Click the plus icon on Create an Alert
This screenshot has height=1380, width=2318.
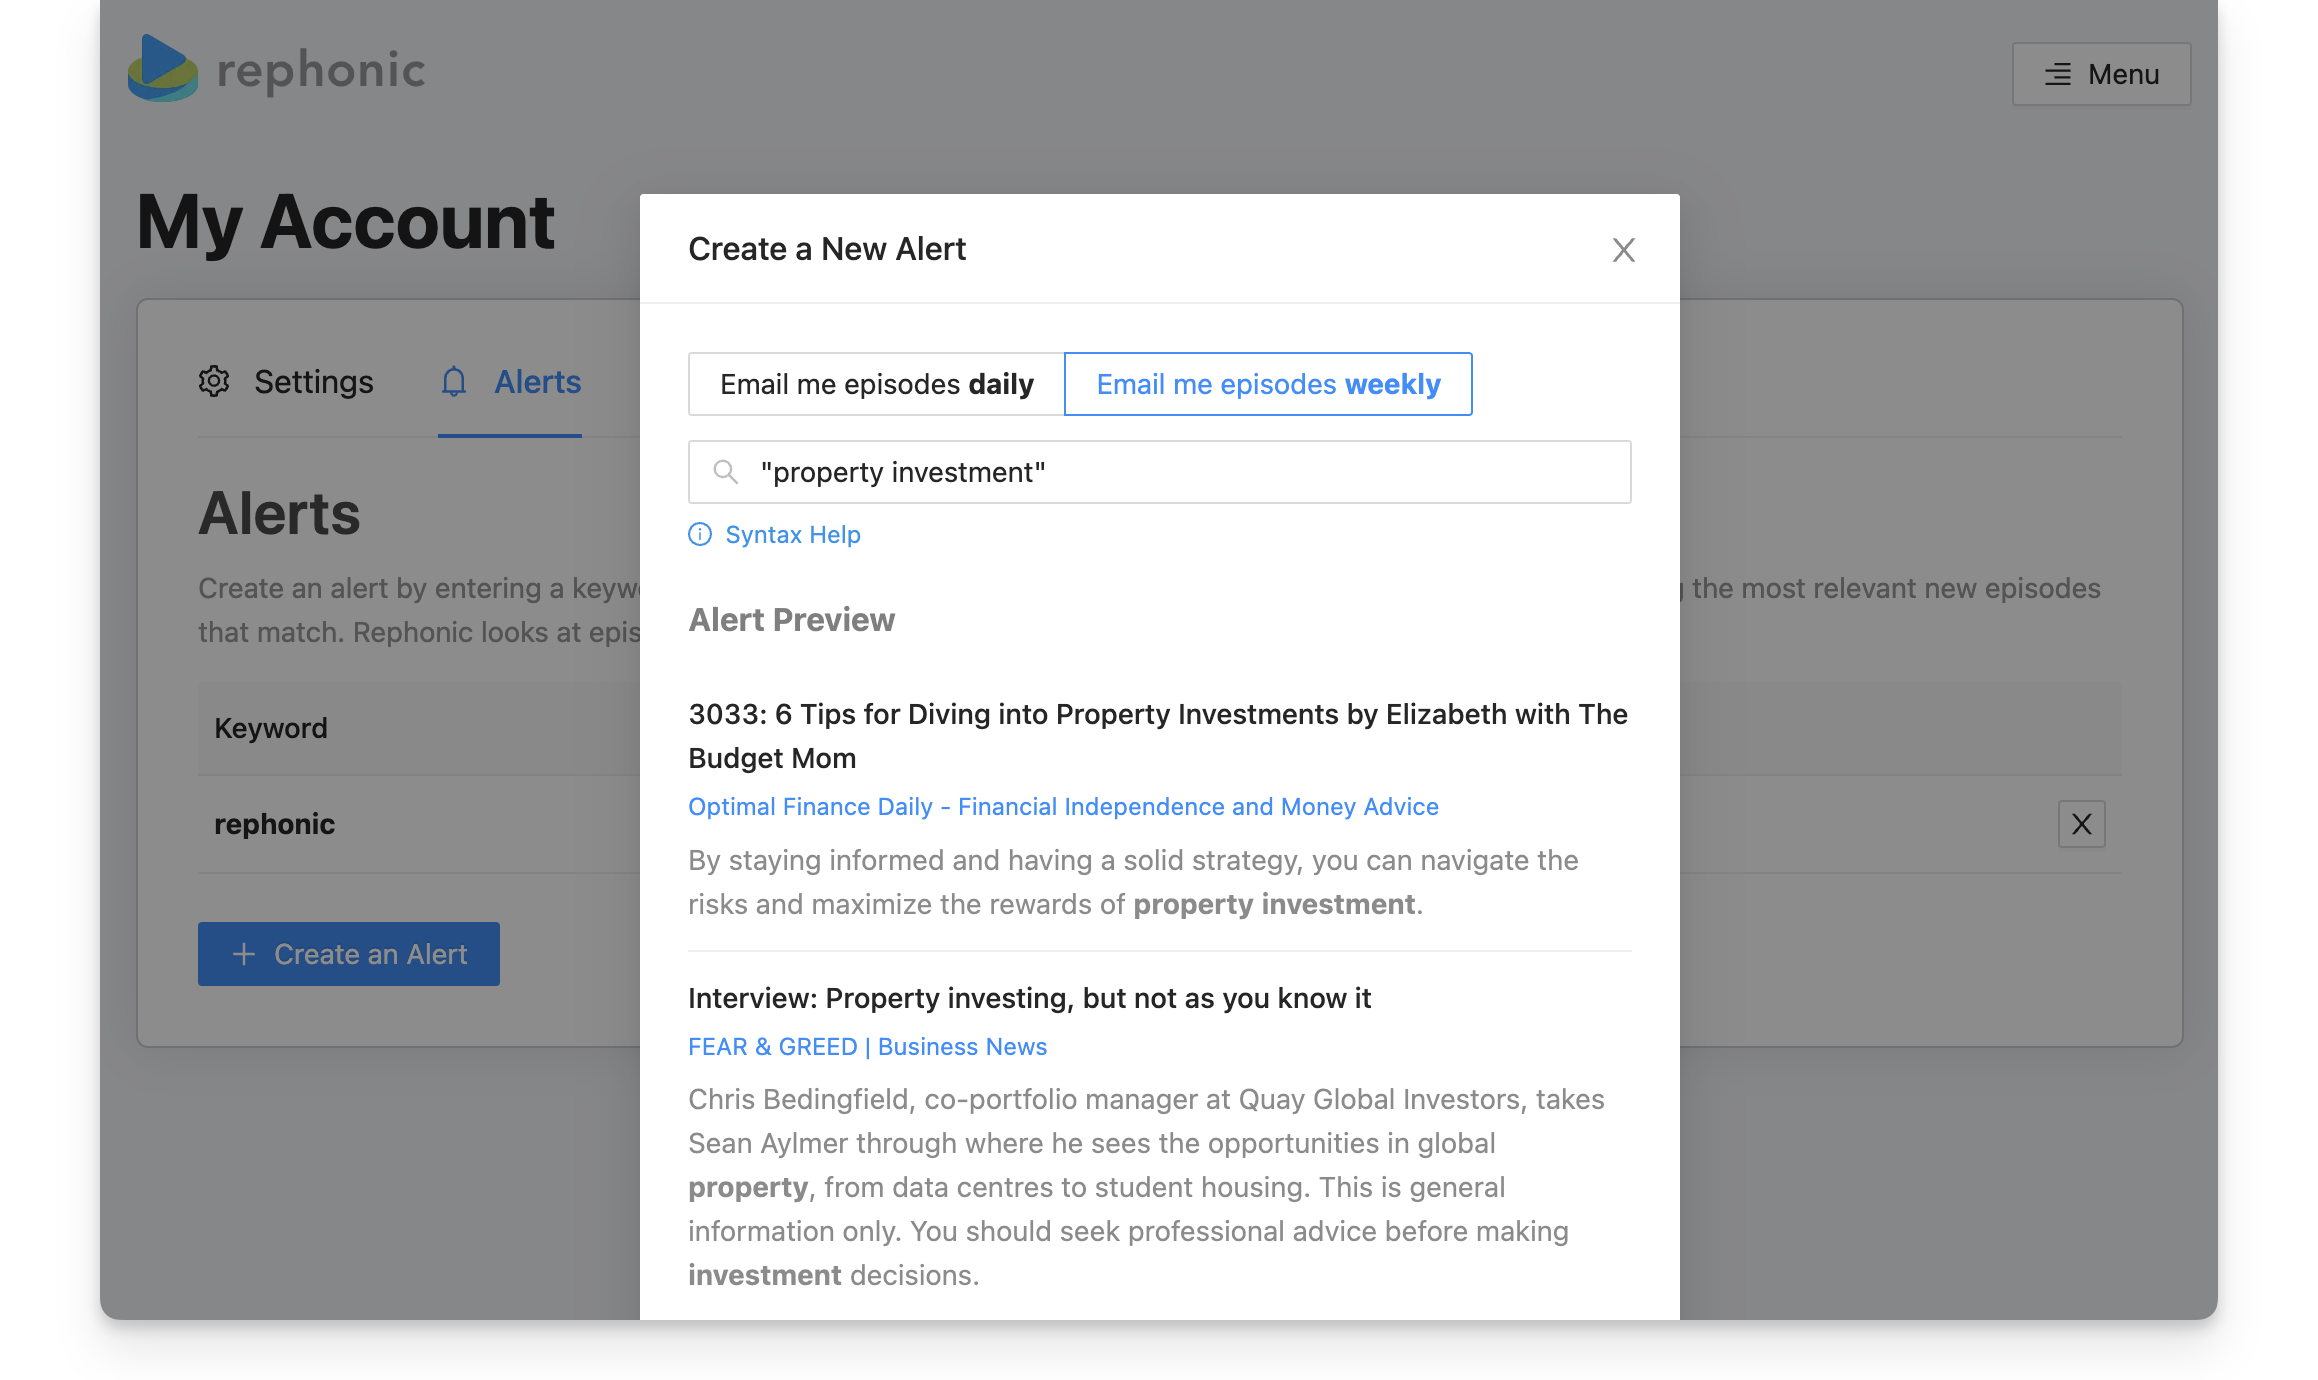[x=244, y=954]
